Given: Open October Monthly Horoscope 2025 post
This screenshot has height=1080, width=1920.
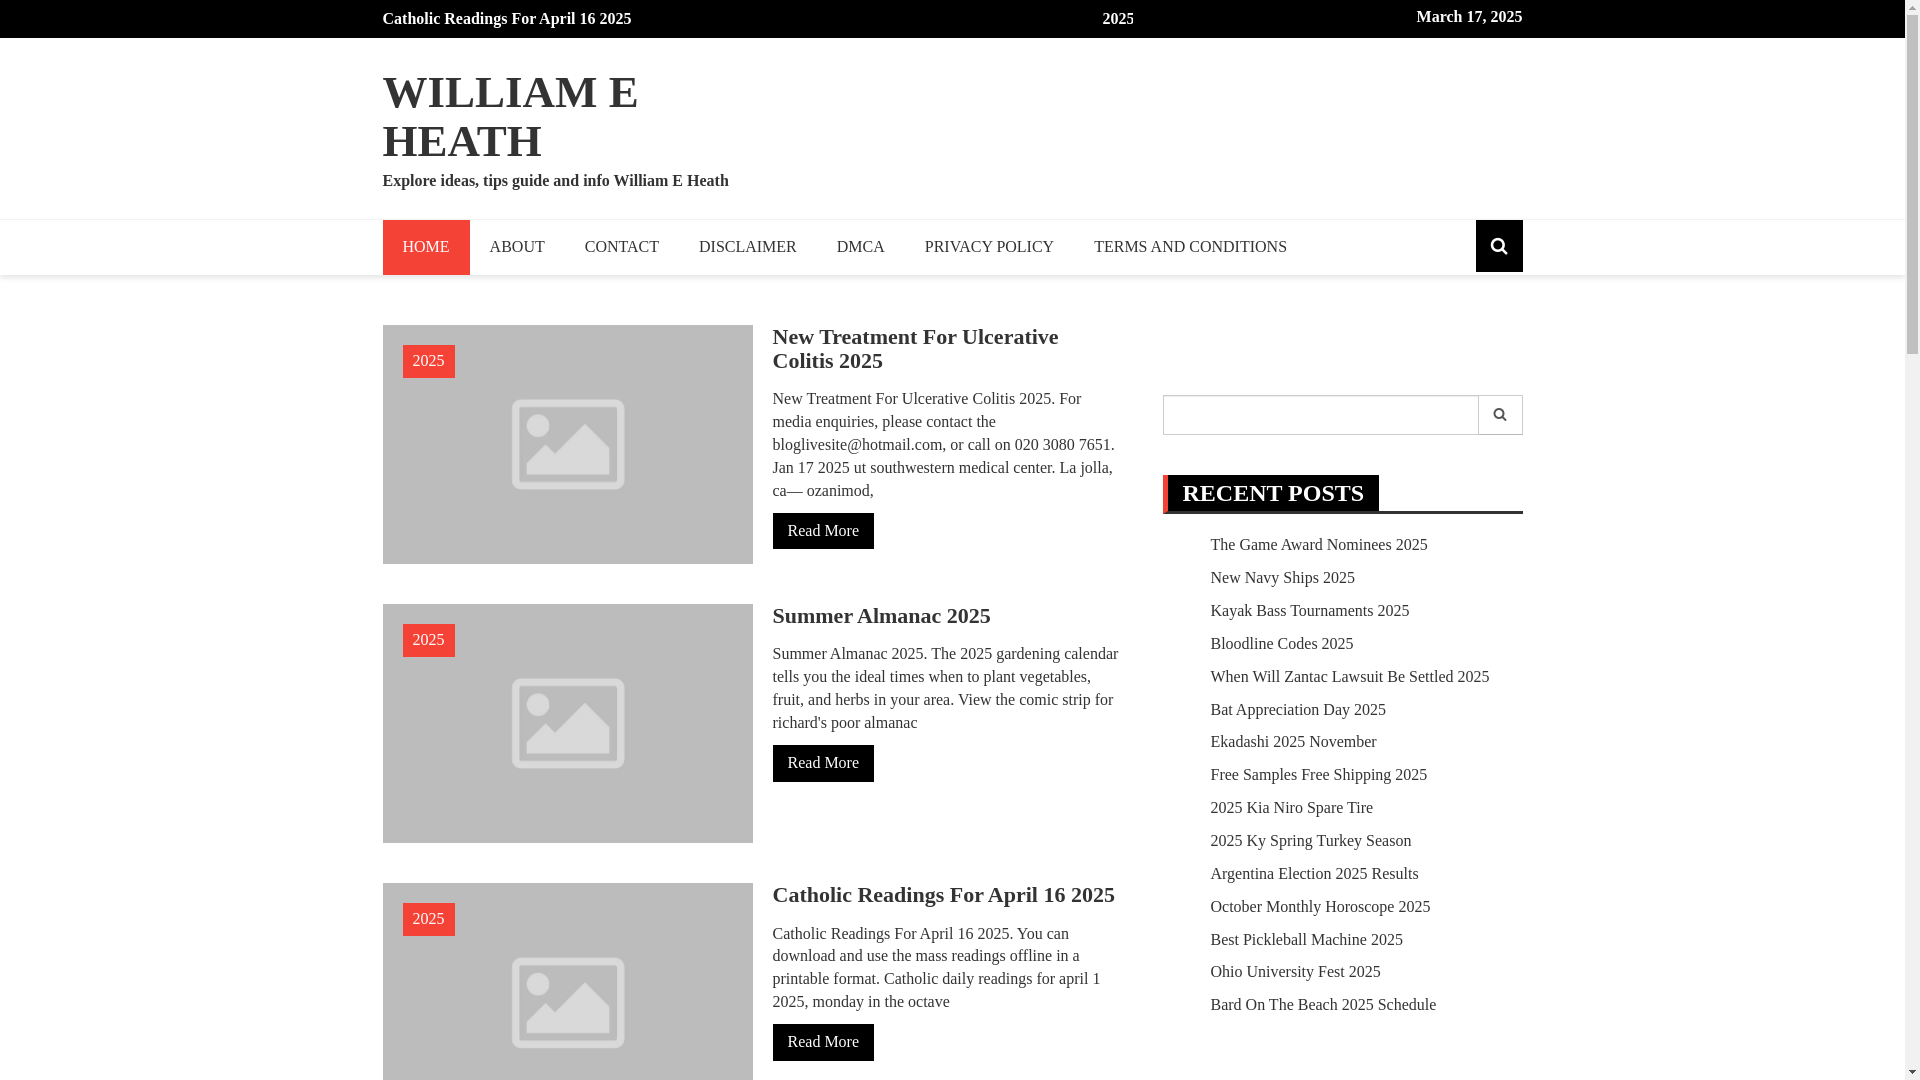Looking at the screenshot, I should pyautogui.click(x=1320, y=907).
